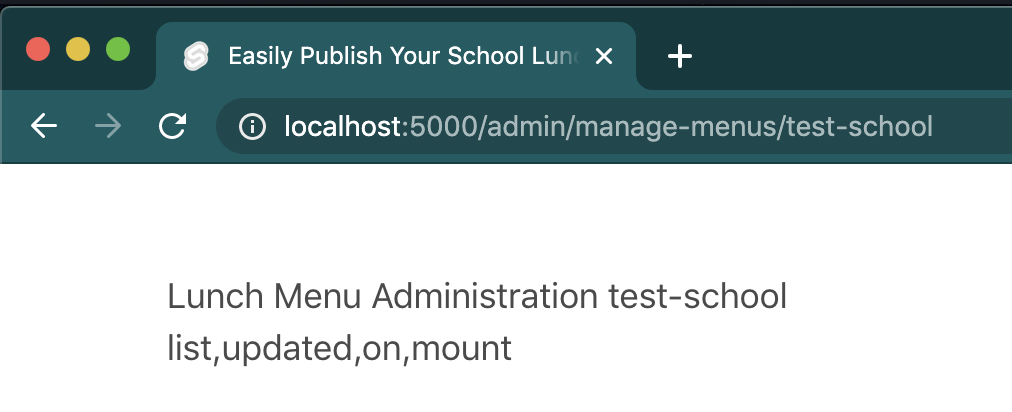
Task: Select the Easily Publish Your School Lunch tab
Action: pyautogui.click(x=400, y=57)
